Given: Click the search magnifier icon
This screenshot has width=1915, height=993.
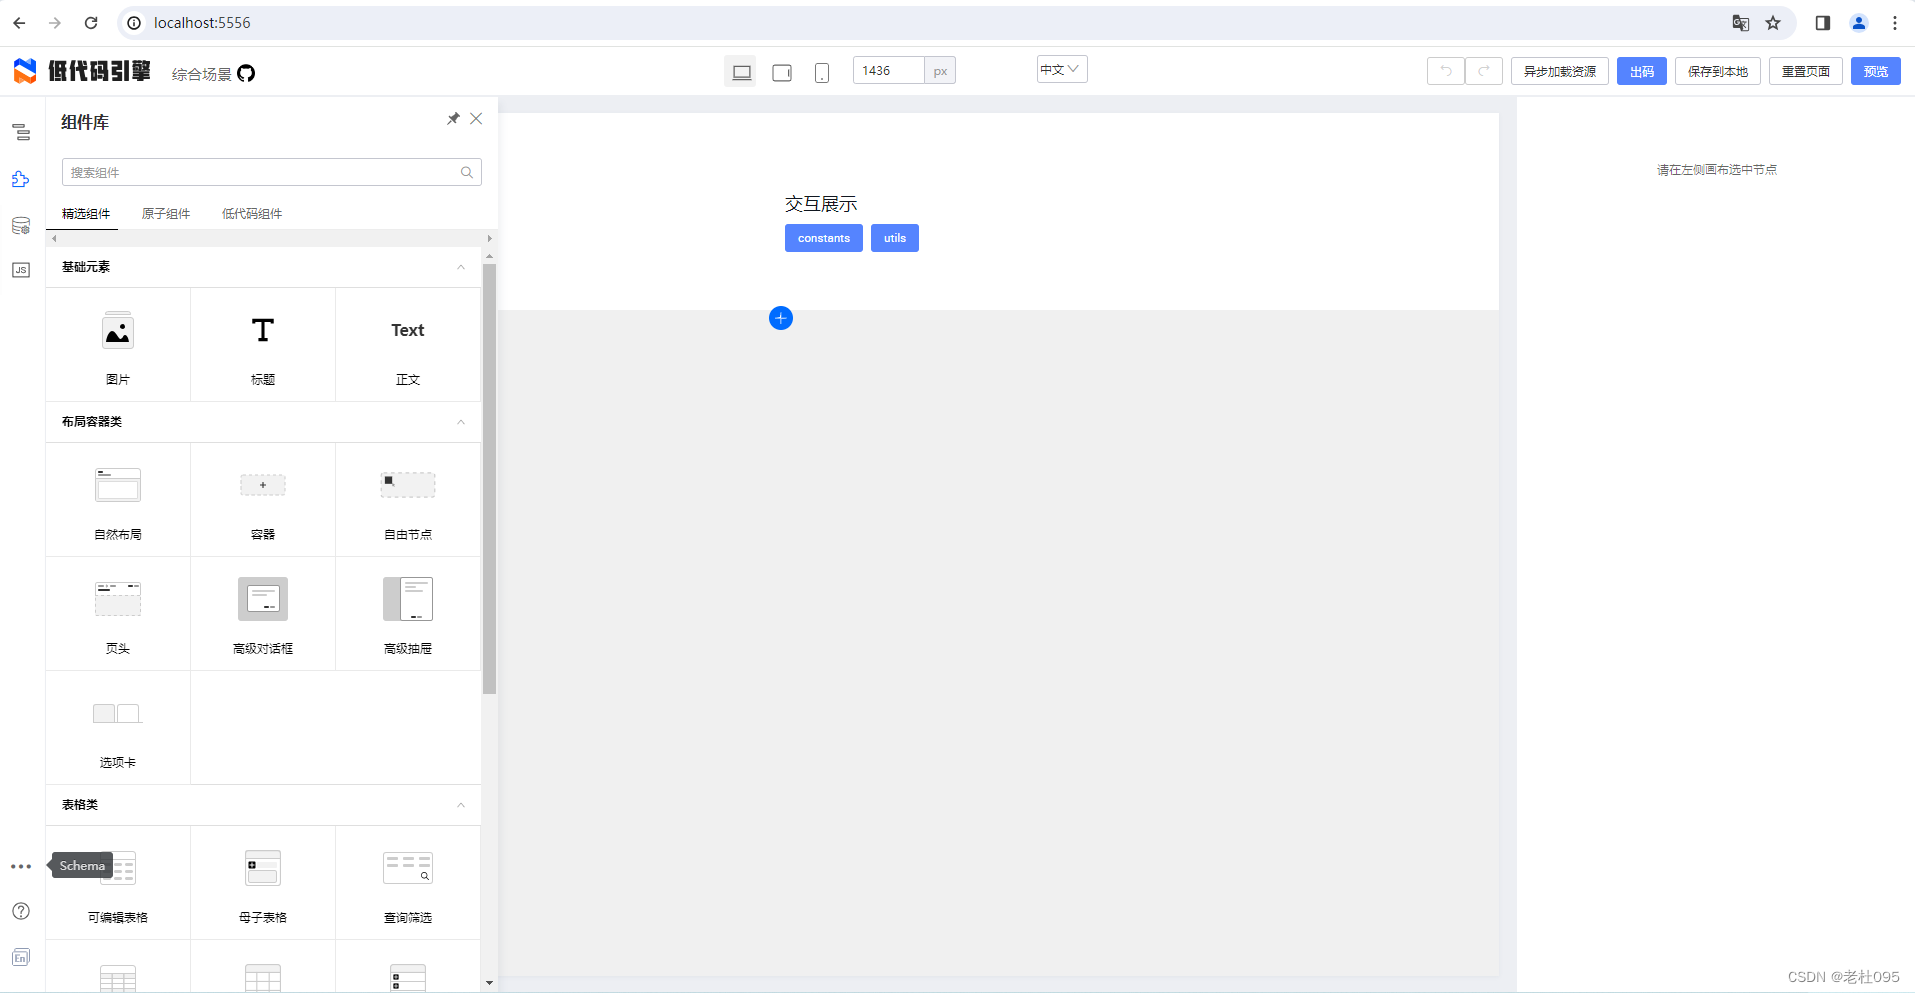Looking at the screenshot, I should tap(467, 172).
